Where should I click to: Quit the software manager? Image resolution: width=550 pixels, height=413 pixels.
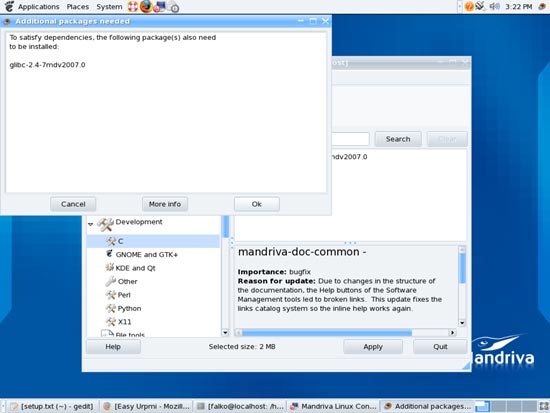click(x=440, y=347)
